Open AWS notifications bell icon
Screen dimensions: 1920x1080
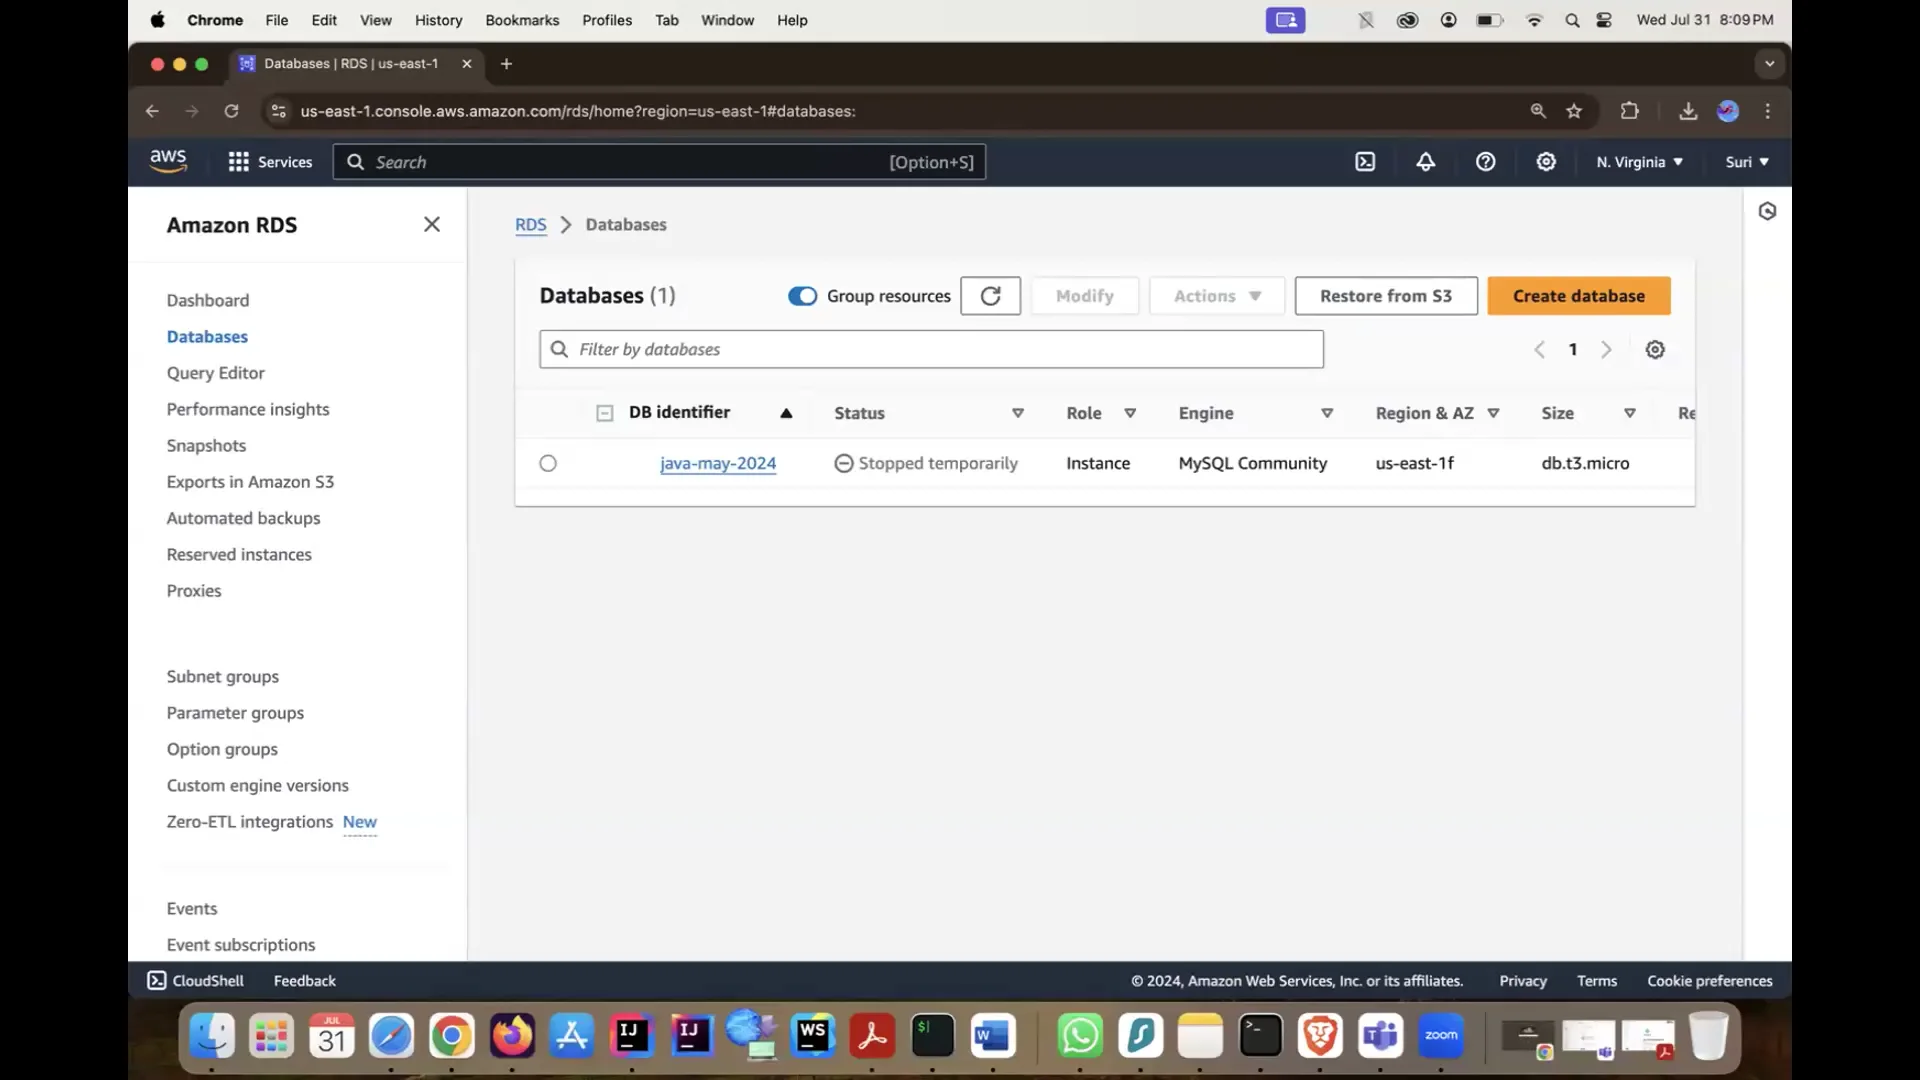click(1424, 161)
